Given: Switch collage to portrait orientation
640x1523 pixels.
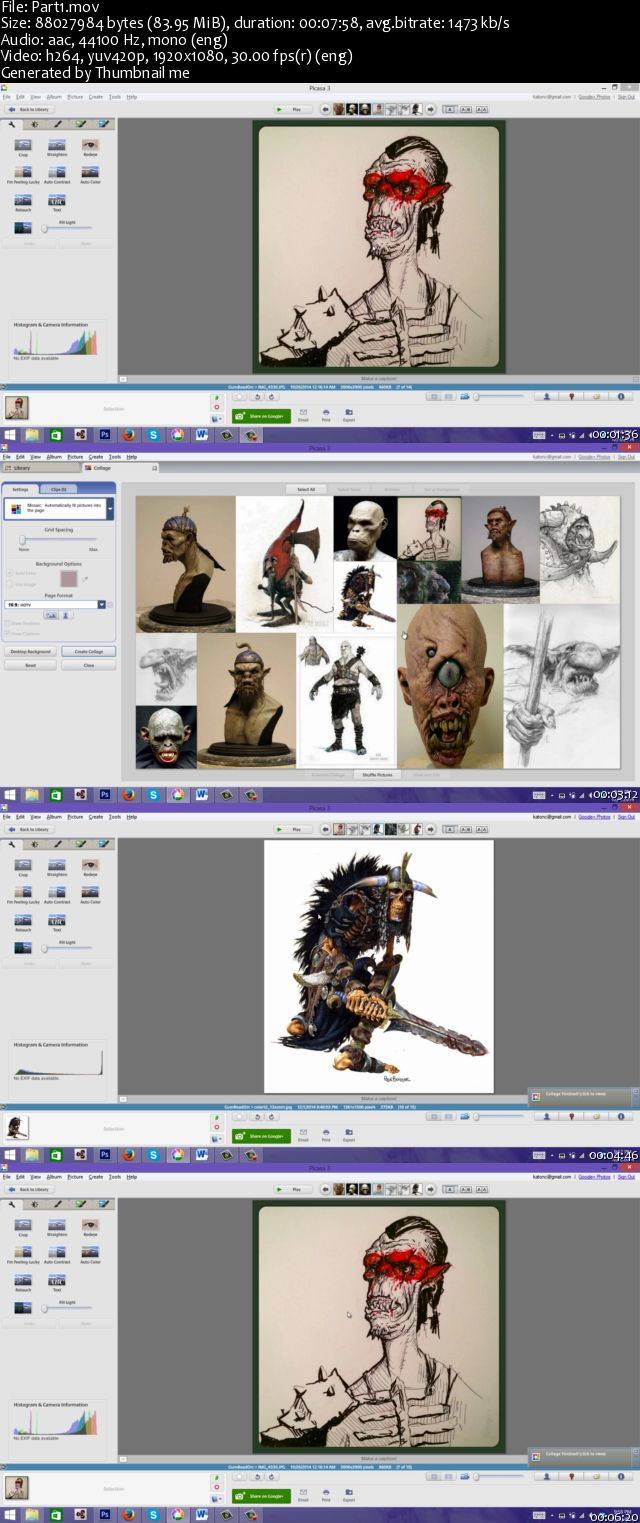Looking at the screenshot, I should (x=66, y=615).
